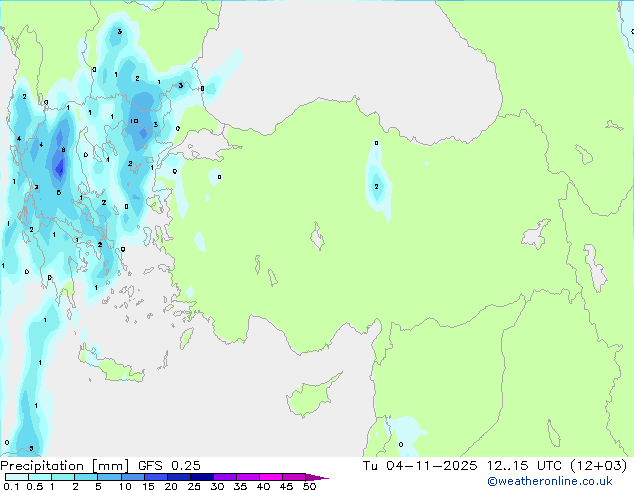Click the legend value label "0.5"
This screenshot has width=634, height=490.
point(35,486)
